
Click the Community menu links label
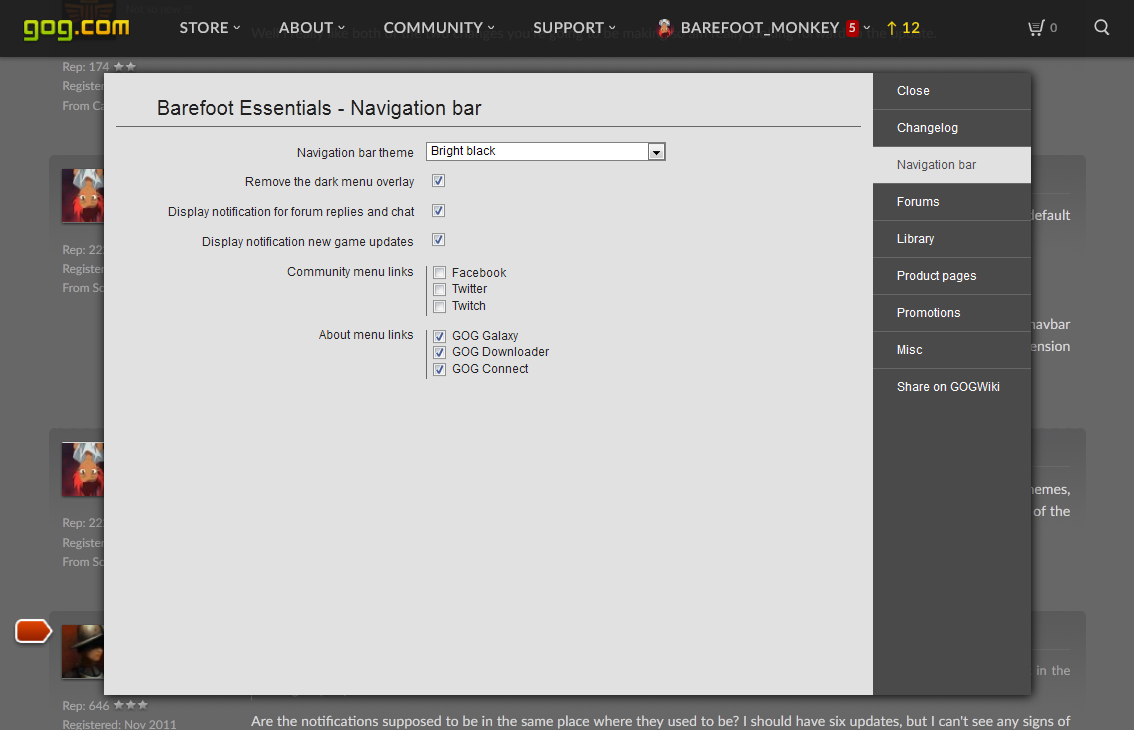[x=350, y=271]
